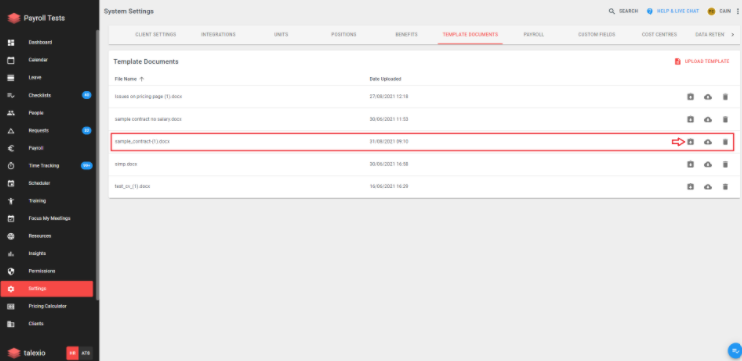Click the talexio logo at bottom
742x361 pixels.
[x=27, y=353]
